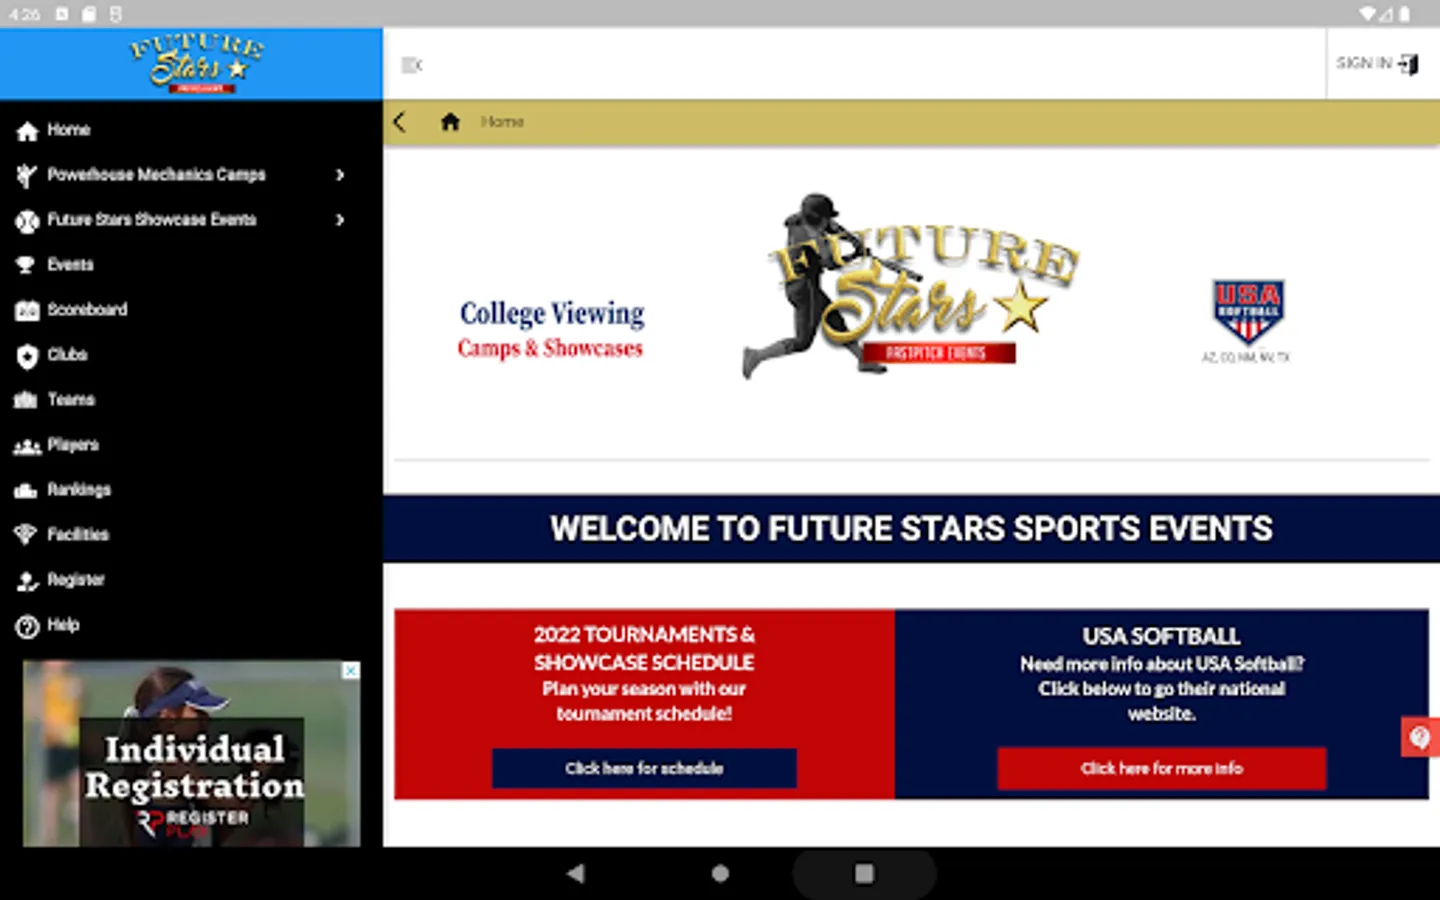Select the Events menu item
Viewport: 1440px width, 900px height.
tap(70, 265)
